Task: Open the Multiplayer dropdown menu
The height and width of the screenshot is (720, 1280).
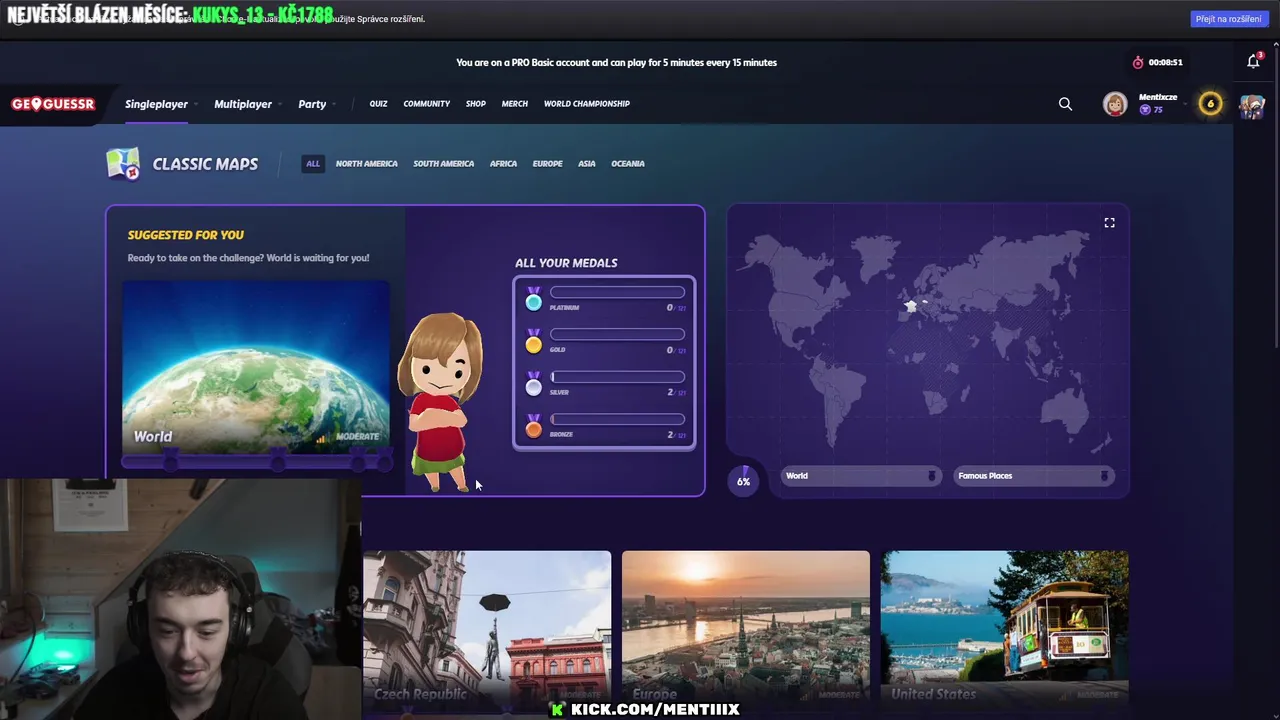Action: (248, 104)
